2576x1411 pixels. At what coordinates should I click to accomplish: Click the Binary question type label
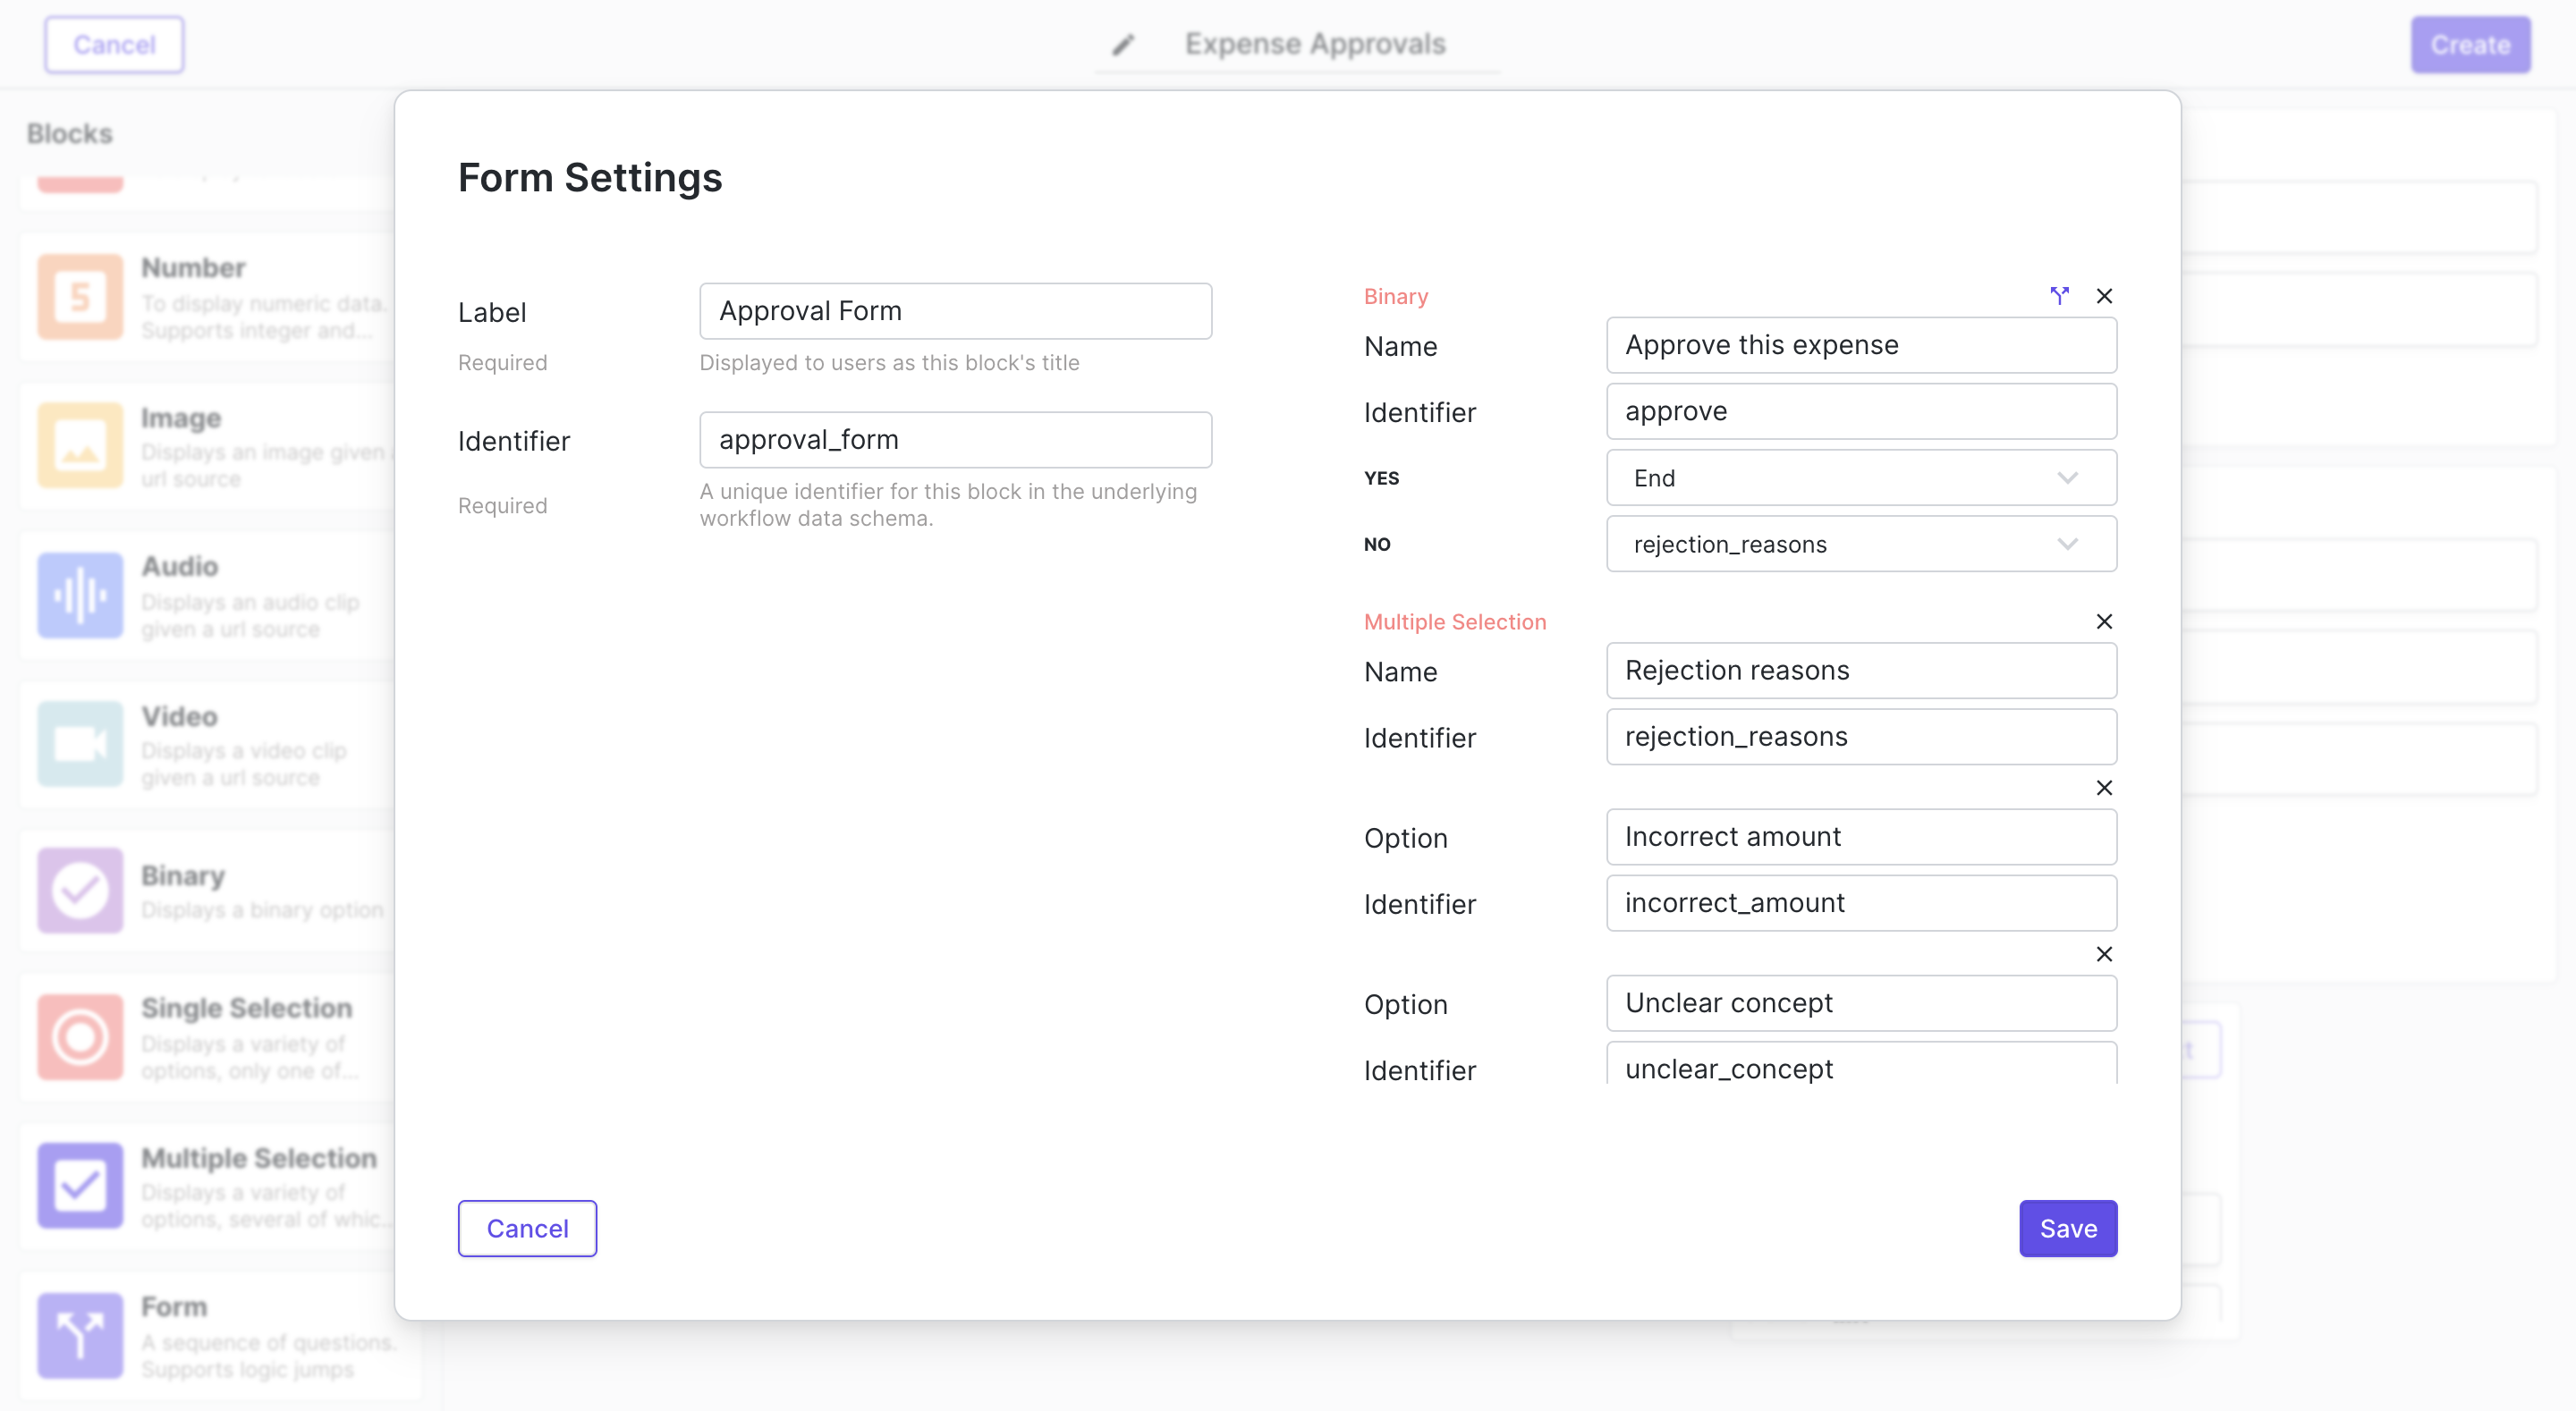point(1396,296)
